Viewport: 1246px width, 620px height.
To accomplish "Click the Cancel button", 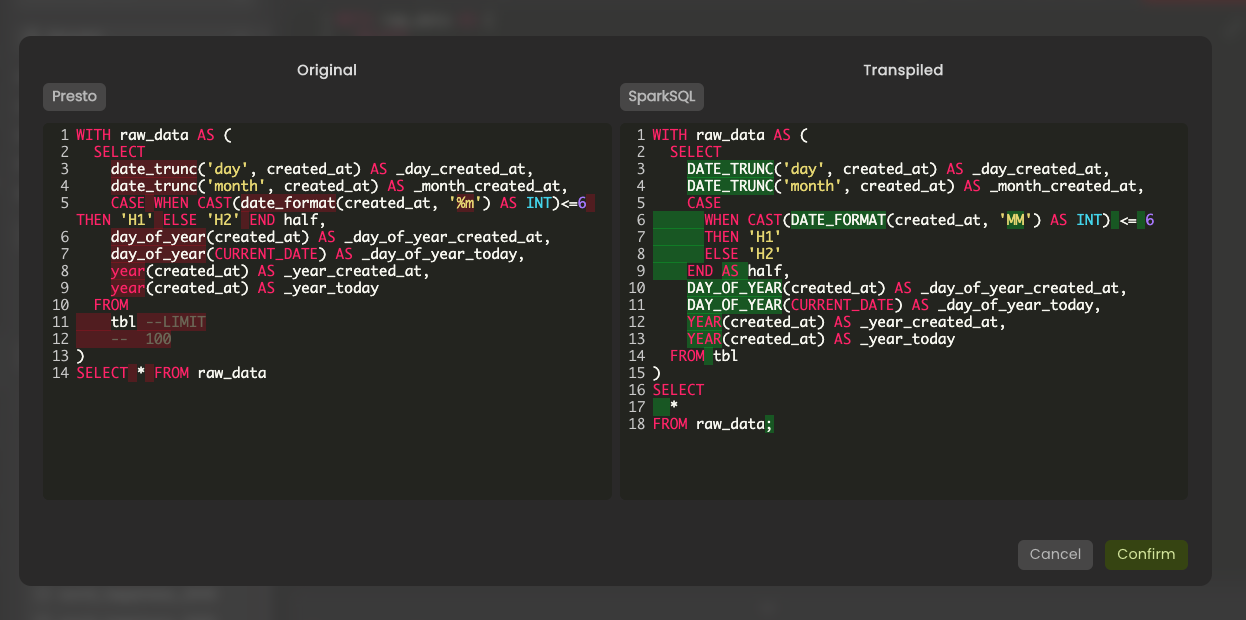I will pyautogui.click(x=1055, y=554).
